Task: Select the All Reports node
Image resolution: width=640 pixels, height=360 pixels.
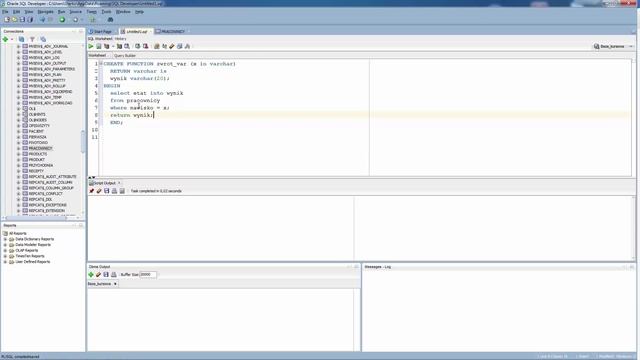Action: coord(18,233)
